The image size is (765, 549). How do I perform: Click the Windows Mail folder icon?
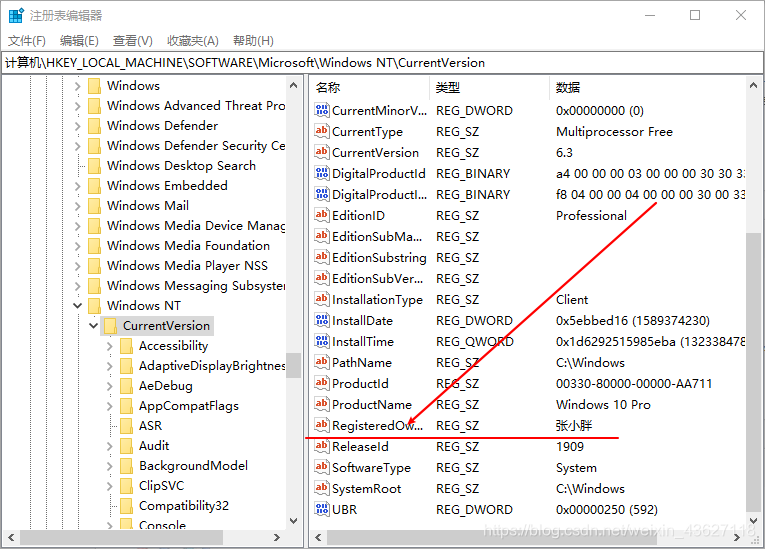[x=94, y=206]
